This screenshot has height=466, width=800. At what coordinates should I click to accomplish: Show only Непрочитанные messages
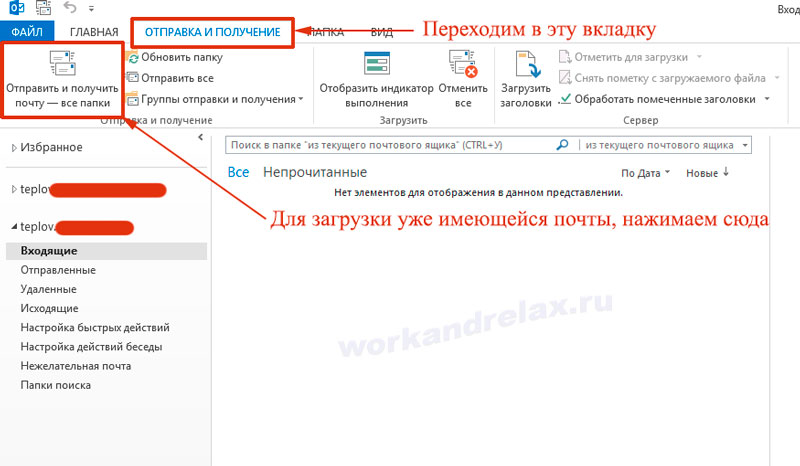point(314,172)
